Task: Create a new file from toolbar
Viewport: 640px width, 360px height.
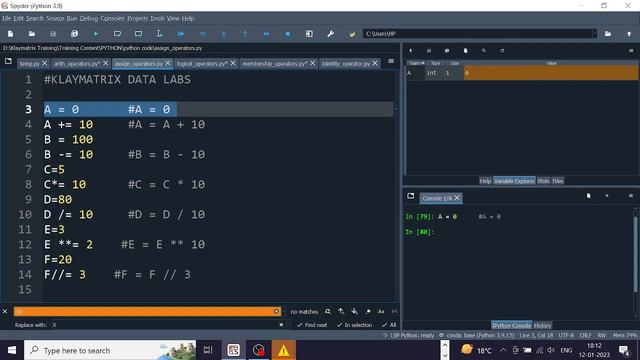Action: [11, 34]
